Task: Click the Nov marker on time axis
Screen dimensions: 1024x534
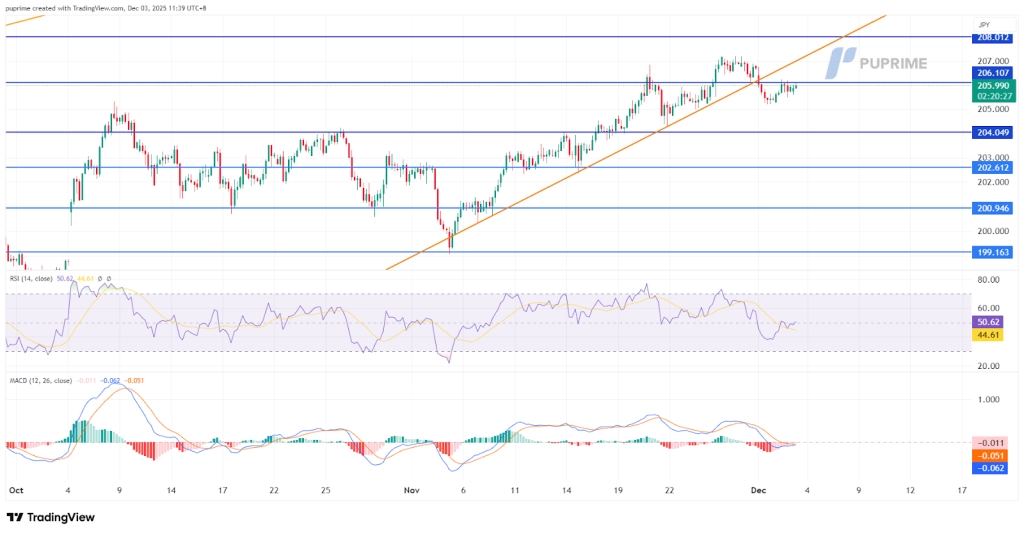Action: (x=411, y=491)
